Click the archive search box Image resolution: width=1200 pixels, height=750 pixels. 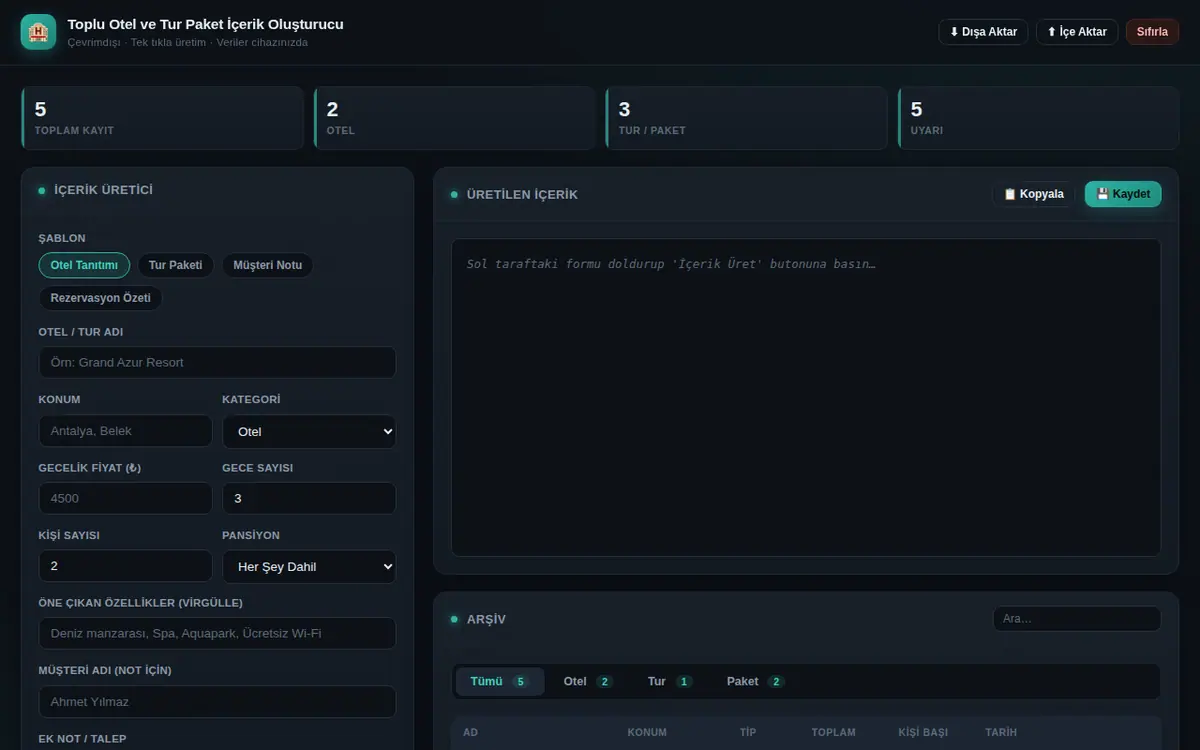tap(1077, 619)
